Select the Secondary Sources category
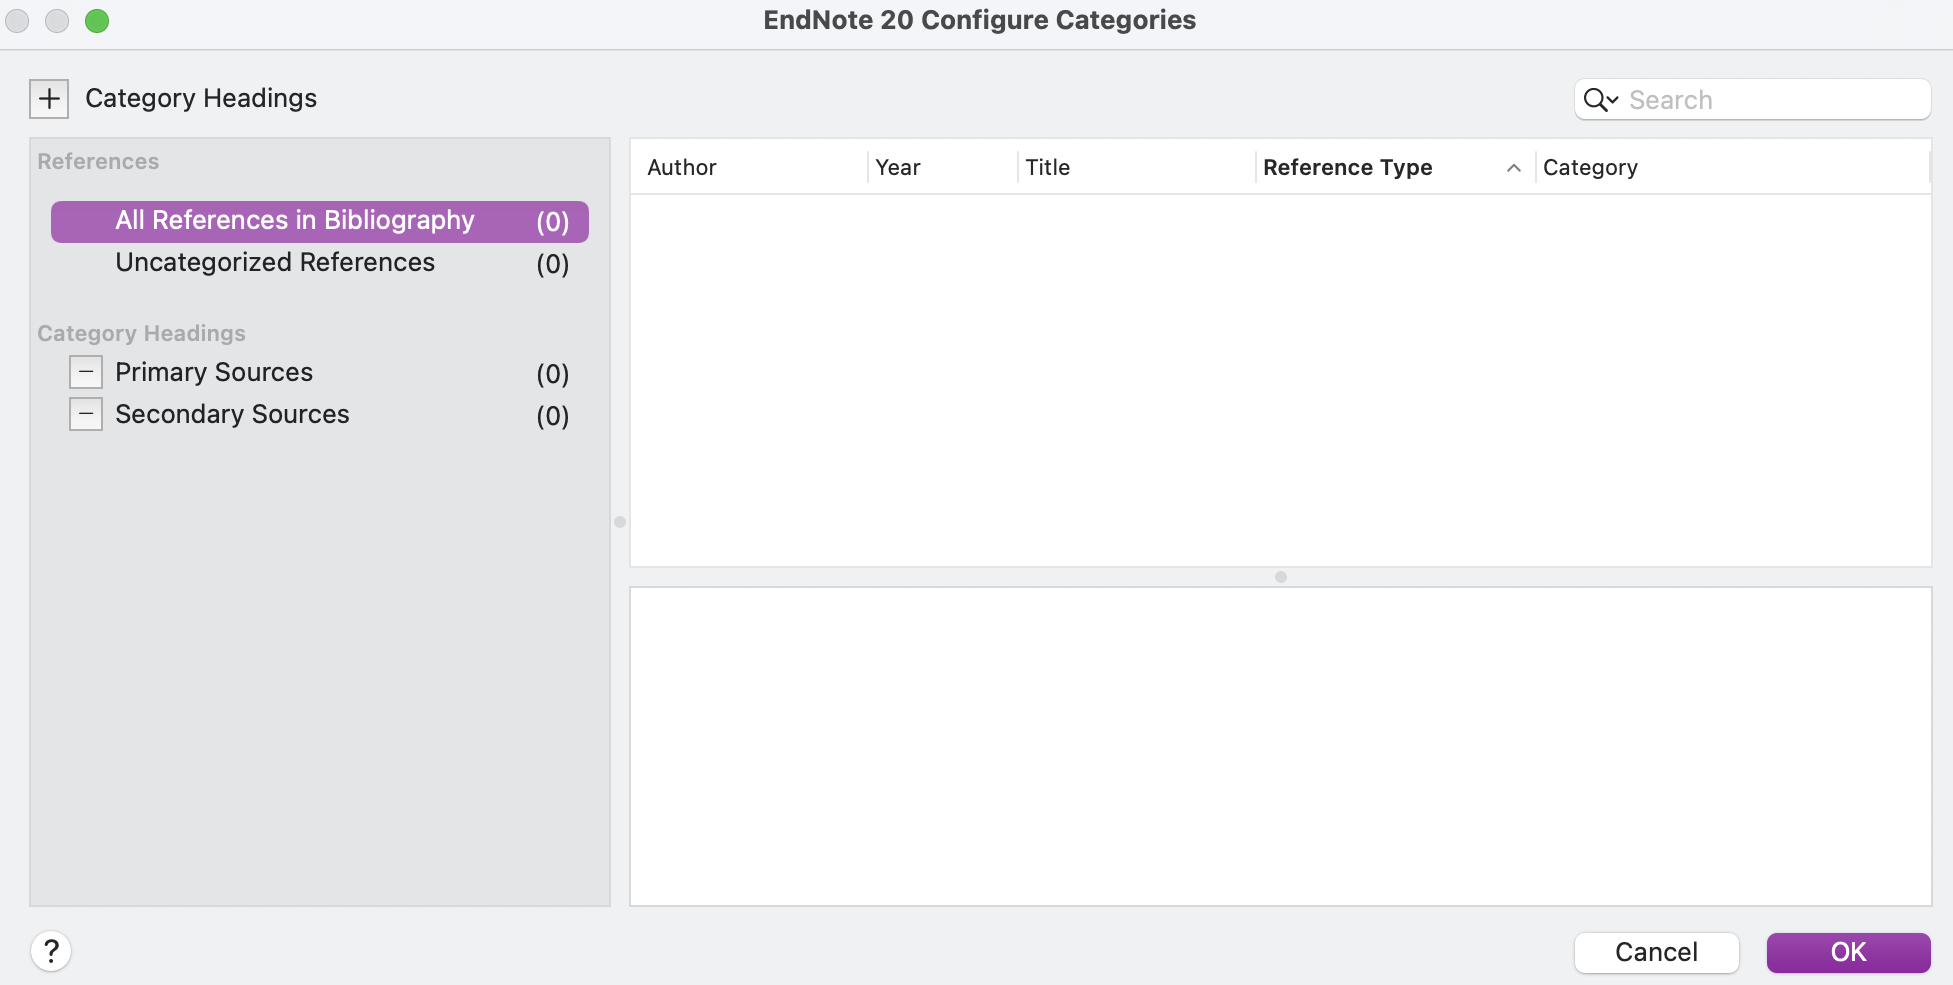 (x=232, y=415)
